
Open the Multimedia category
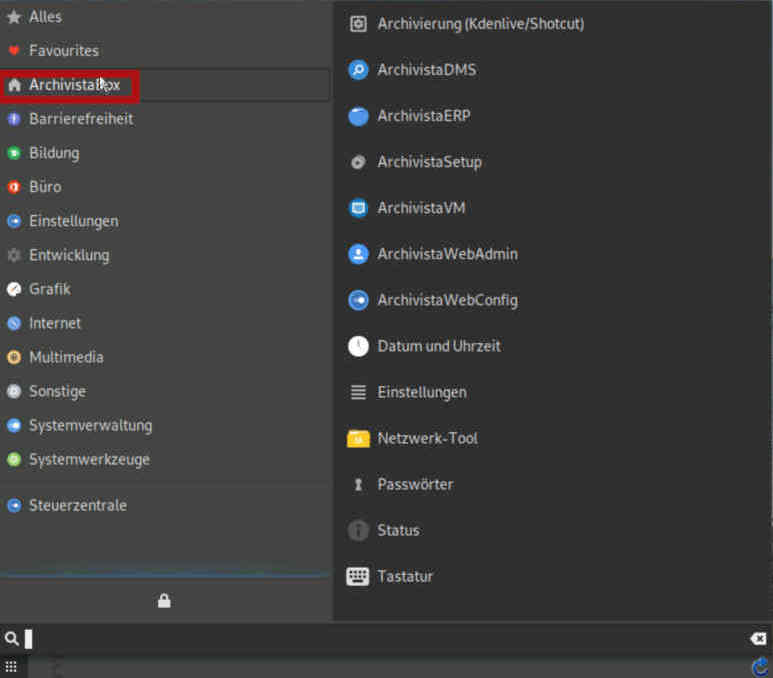(65, 357)
